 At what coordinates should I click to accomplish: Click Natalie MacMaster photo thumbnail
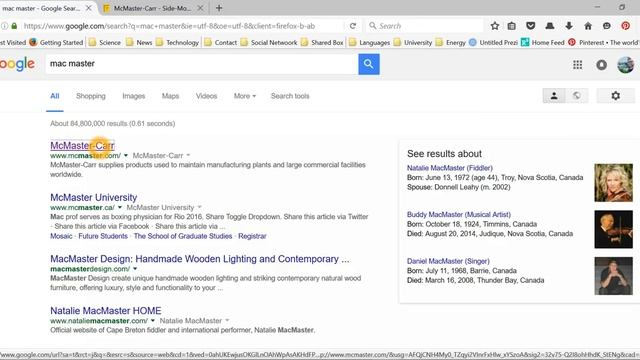coord(613,182)
